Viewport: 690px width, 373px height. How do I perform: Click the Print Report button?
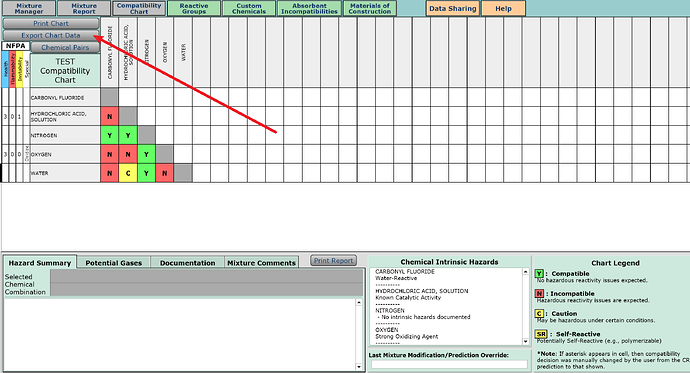(334, 260)
